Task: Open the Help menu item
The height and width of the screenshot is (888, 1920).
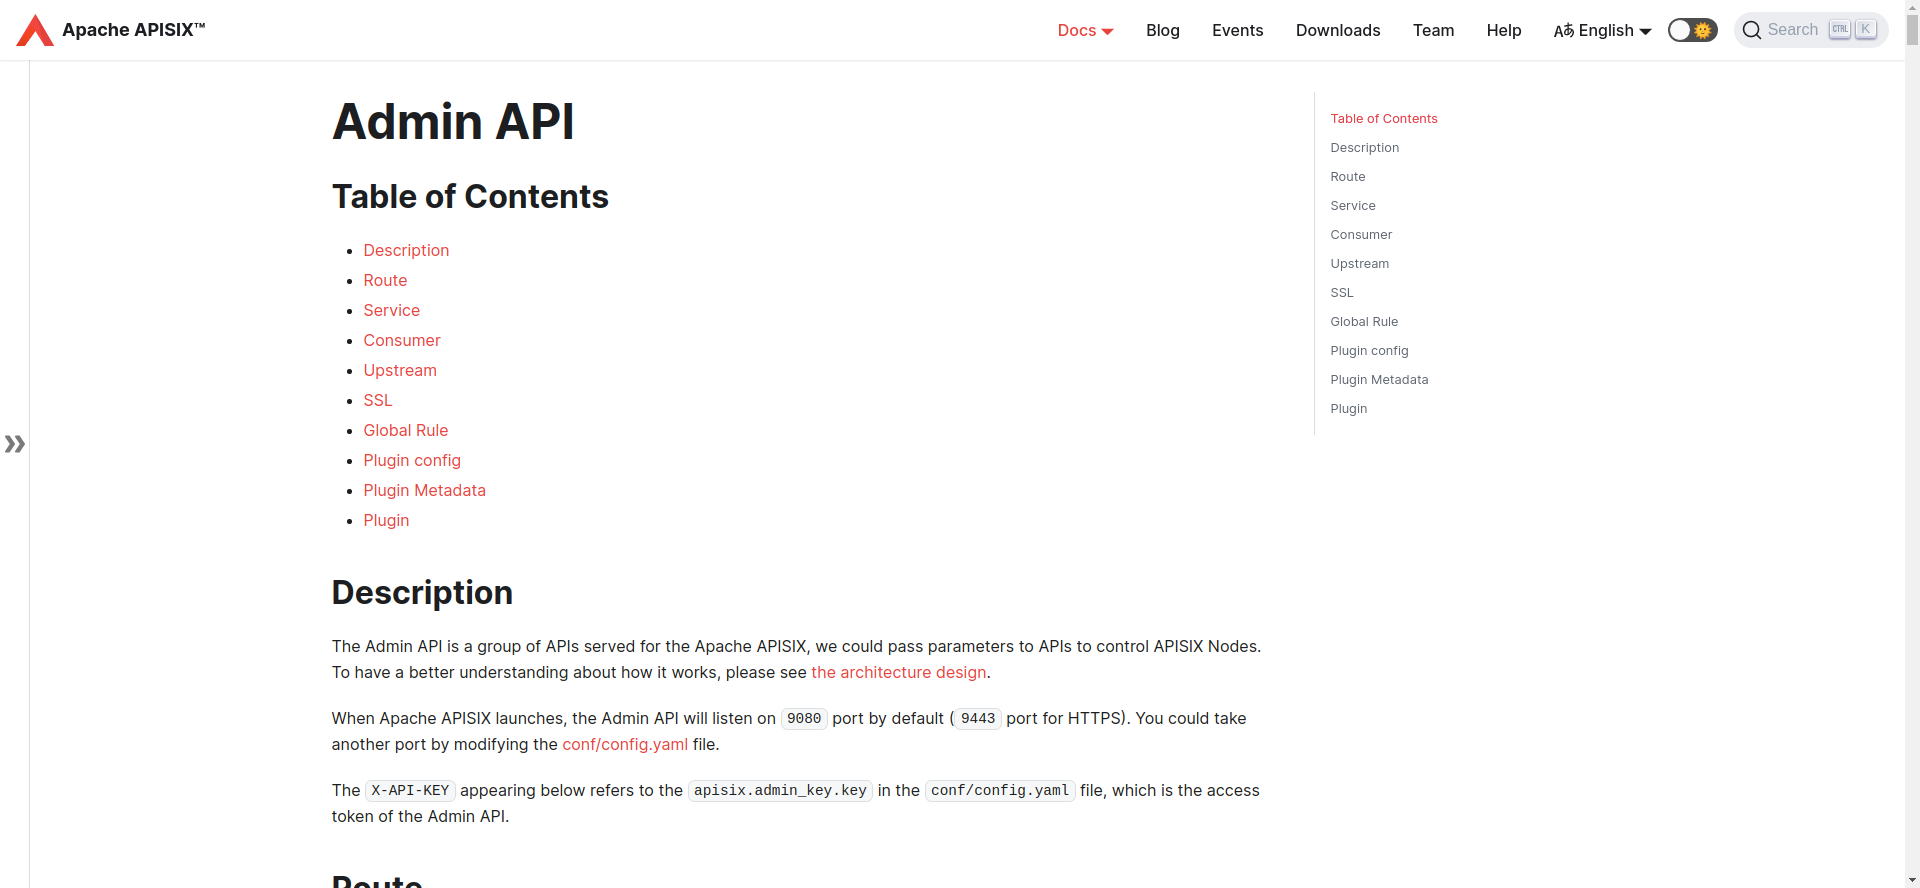Action: (1504, 30)
